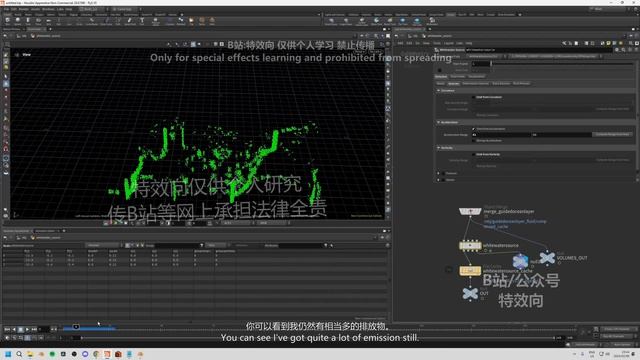Toggle the real-time playback button
The width and height of the screenshot is (640, 360).
tap(7, 338)
